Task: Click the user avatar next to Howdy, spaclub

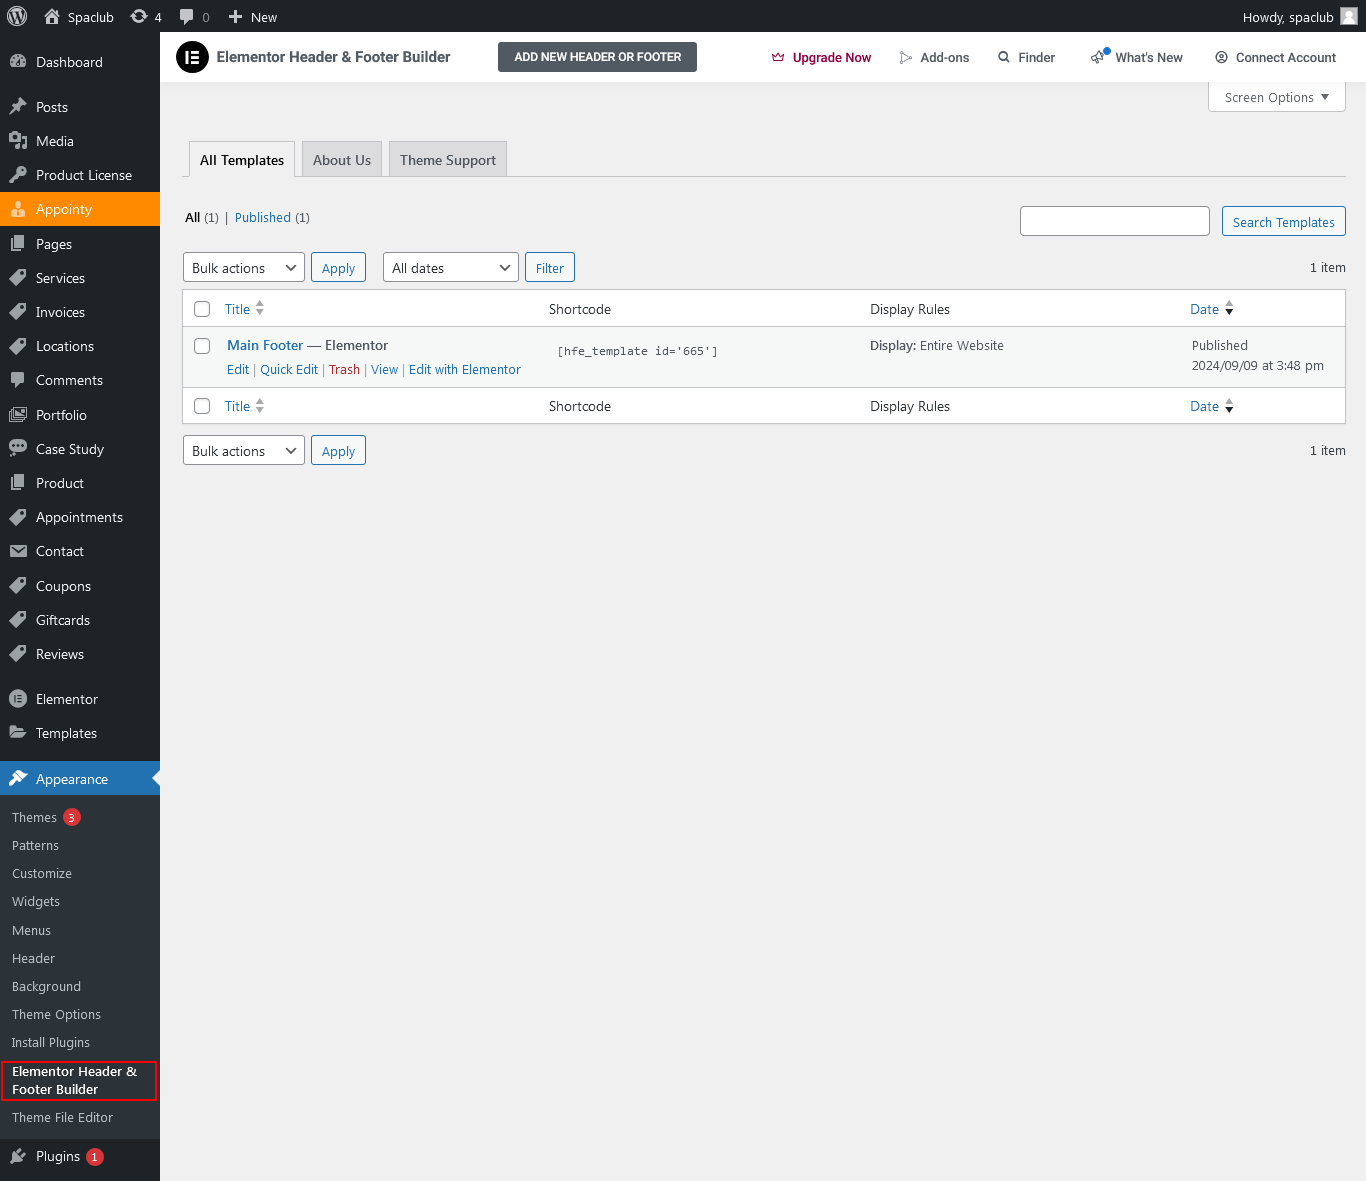Action: [x=1349, y=16]
